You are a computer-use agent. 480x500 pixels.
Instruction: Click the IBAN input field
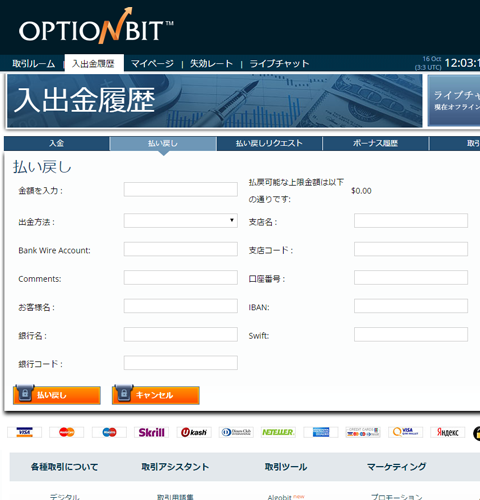pos(411,306)
